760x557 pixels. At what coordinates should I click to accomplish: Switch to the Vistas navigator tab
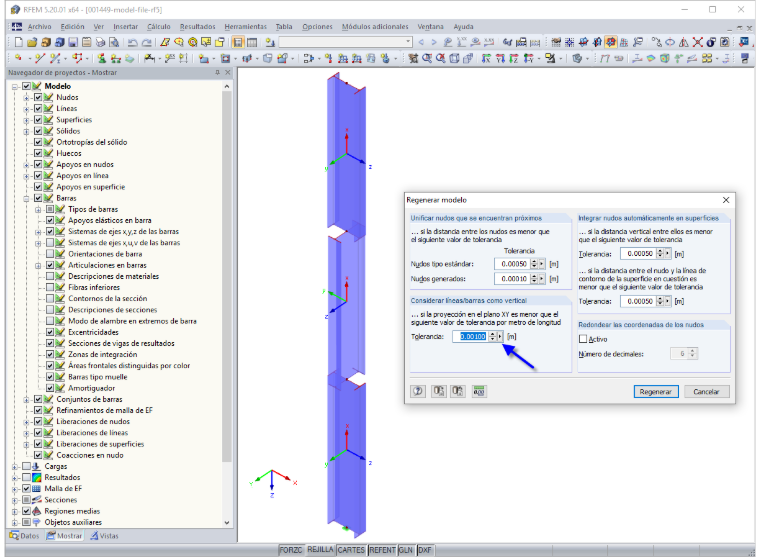(105, 536)
